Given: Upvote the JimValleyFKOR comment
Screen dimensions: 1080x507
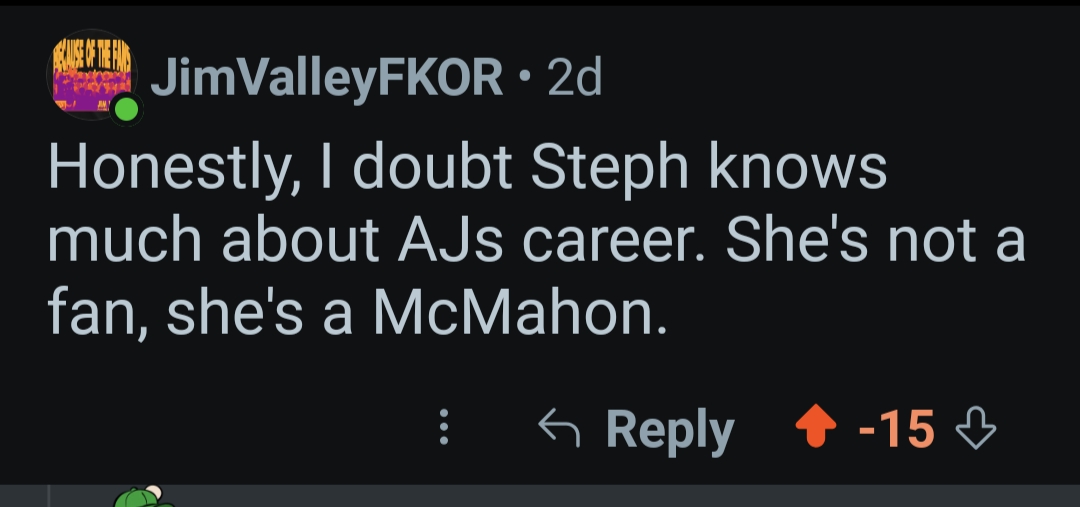Looking at the screenshot, I should coord(814,430).
